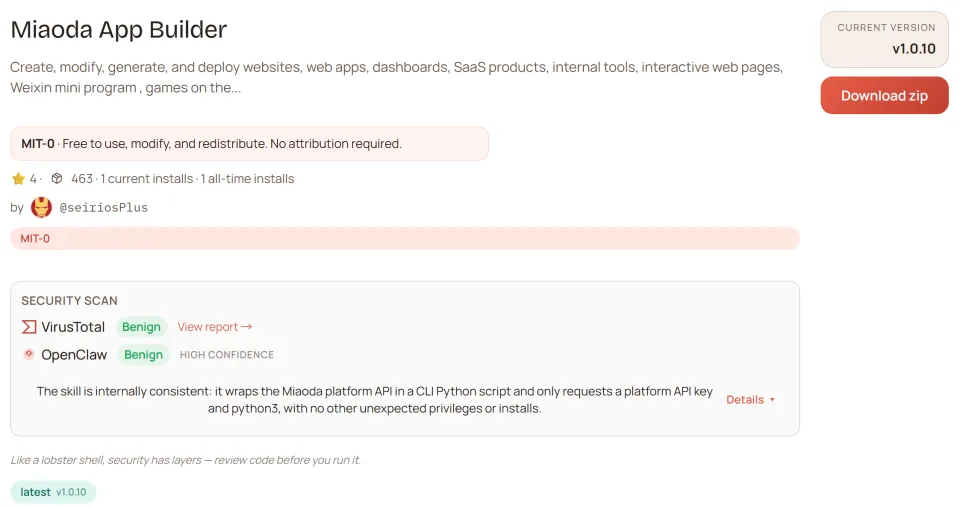Viewport: 960px width, 507px height.
Task: Open the VirusTotal View report link
Action: pos(214,327)
